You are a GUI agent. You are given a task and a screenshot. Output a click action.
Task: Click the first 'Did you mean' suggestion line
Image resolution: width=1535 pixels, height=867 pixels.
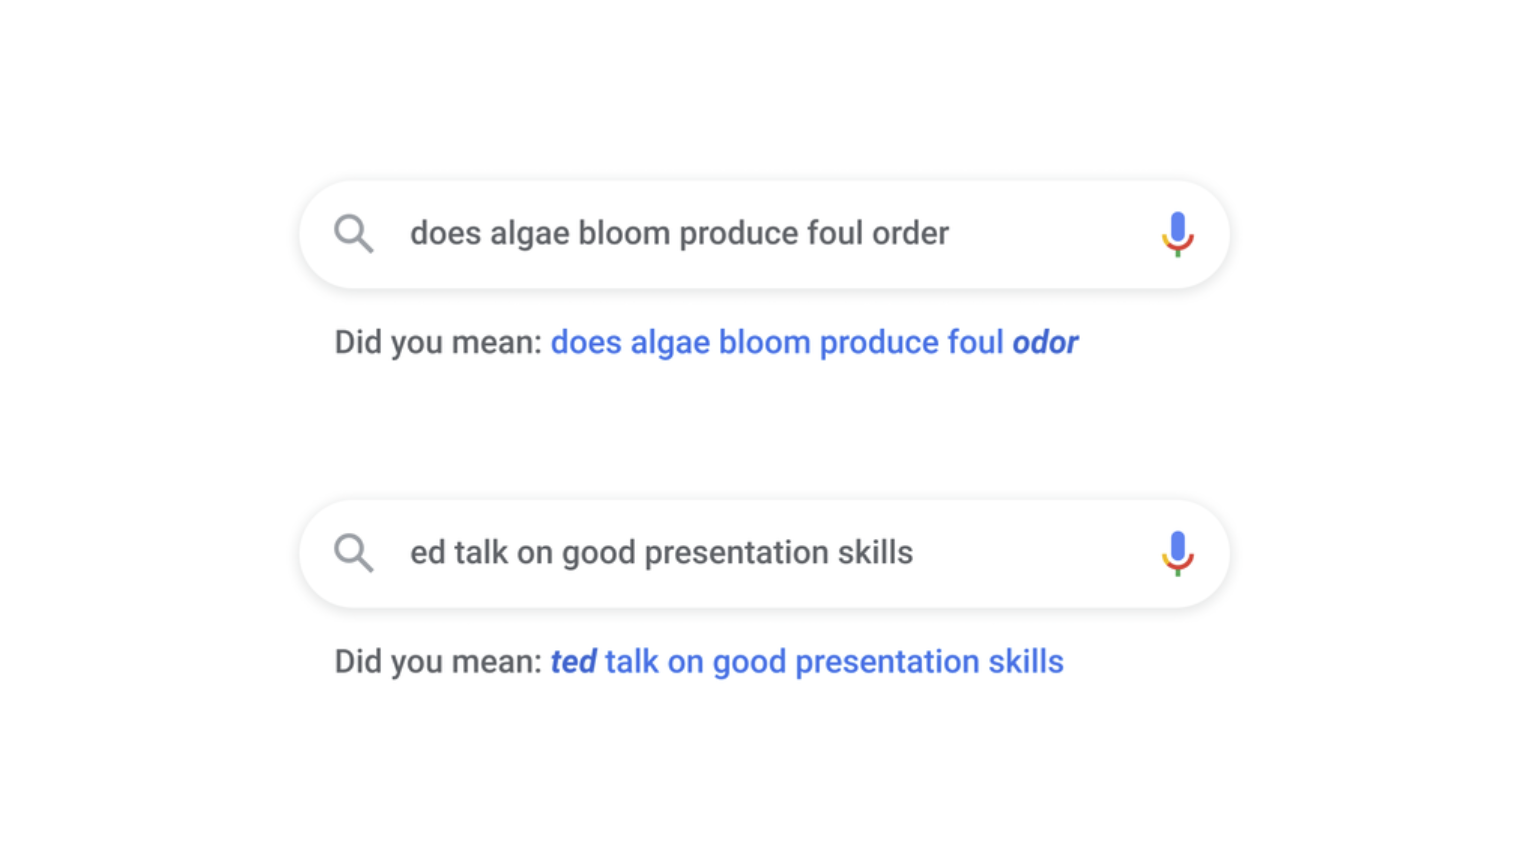(705, 342)
